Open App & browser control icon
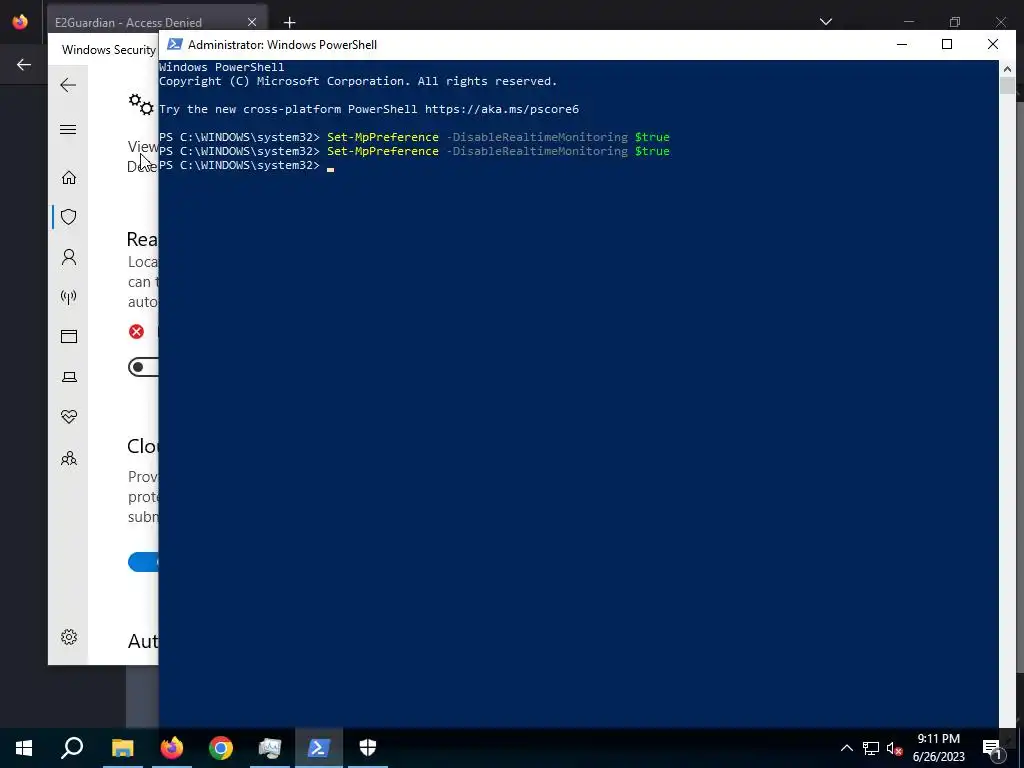The height and width of the screenshot is (768, 1024). tap(69, 336)
